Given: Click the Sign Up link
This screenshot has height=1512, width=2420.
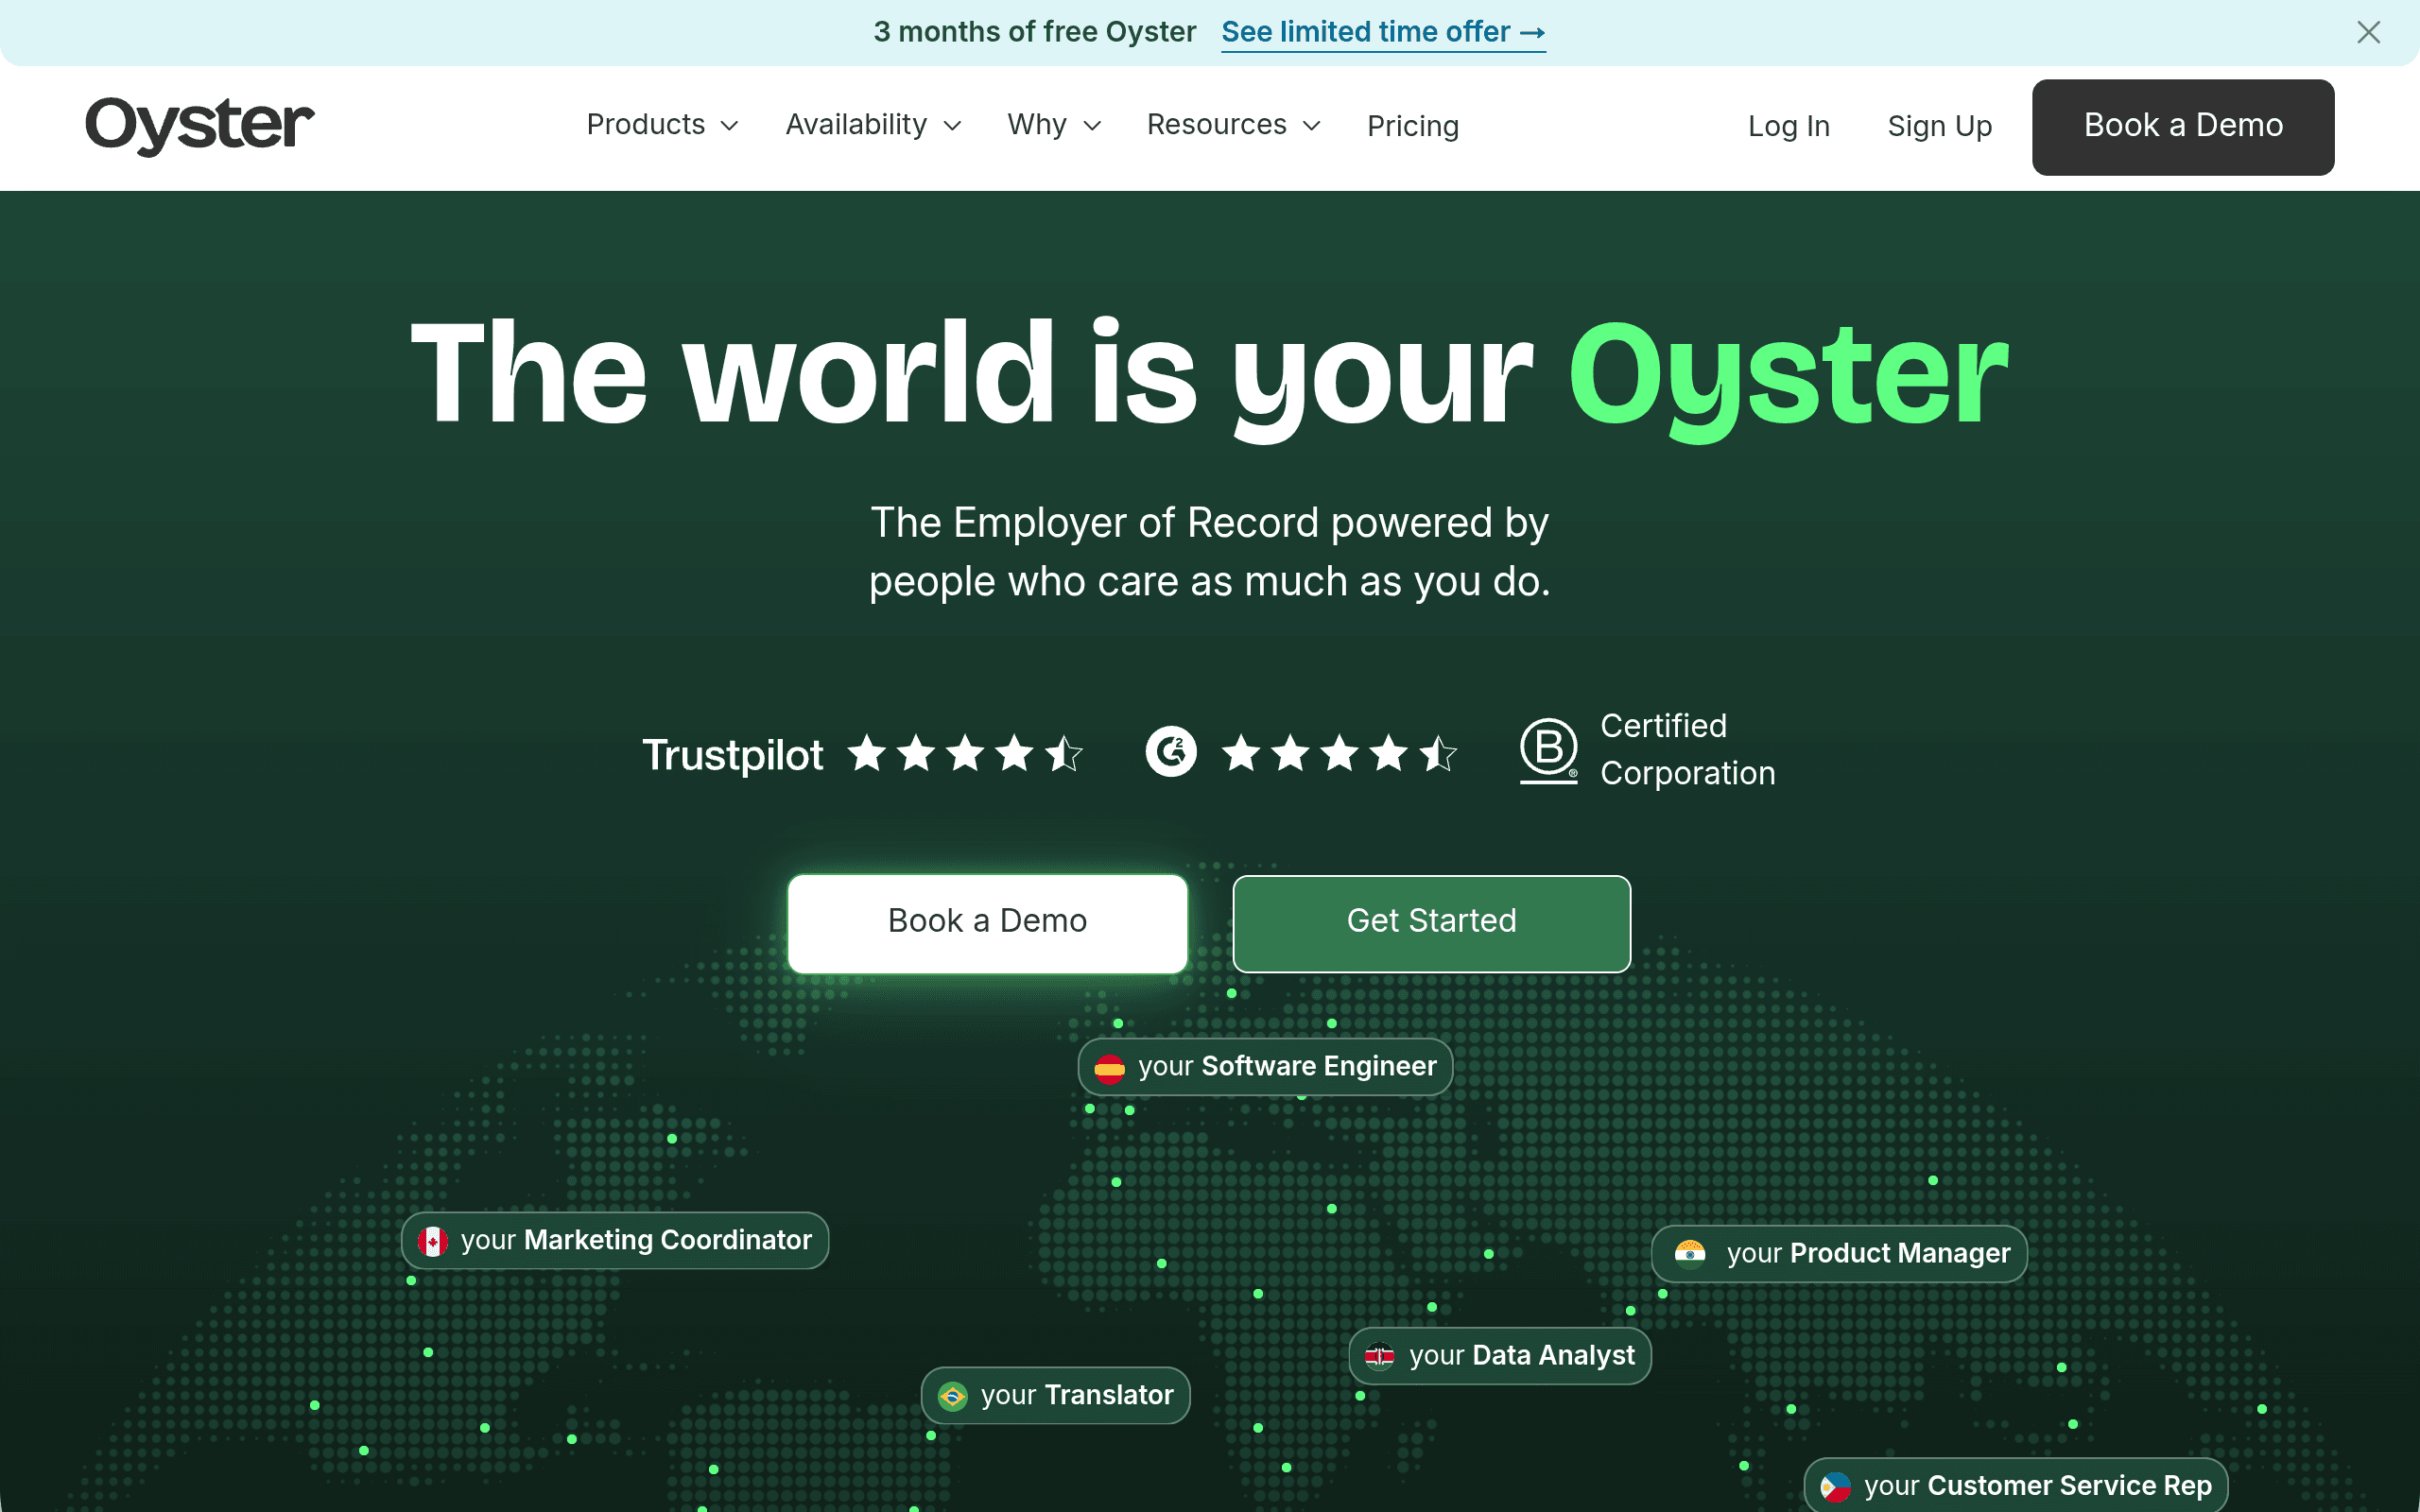Looking at the screenshot, I should 1939,126.
